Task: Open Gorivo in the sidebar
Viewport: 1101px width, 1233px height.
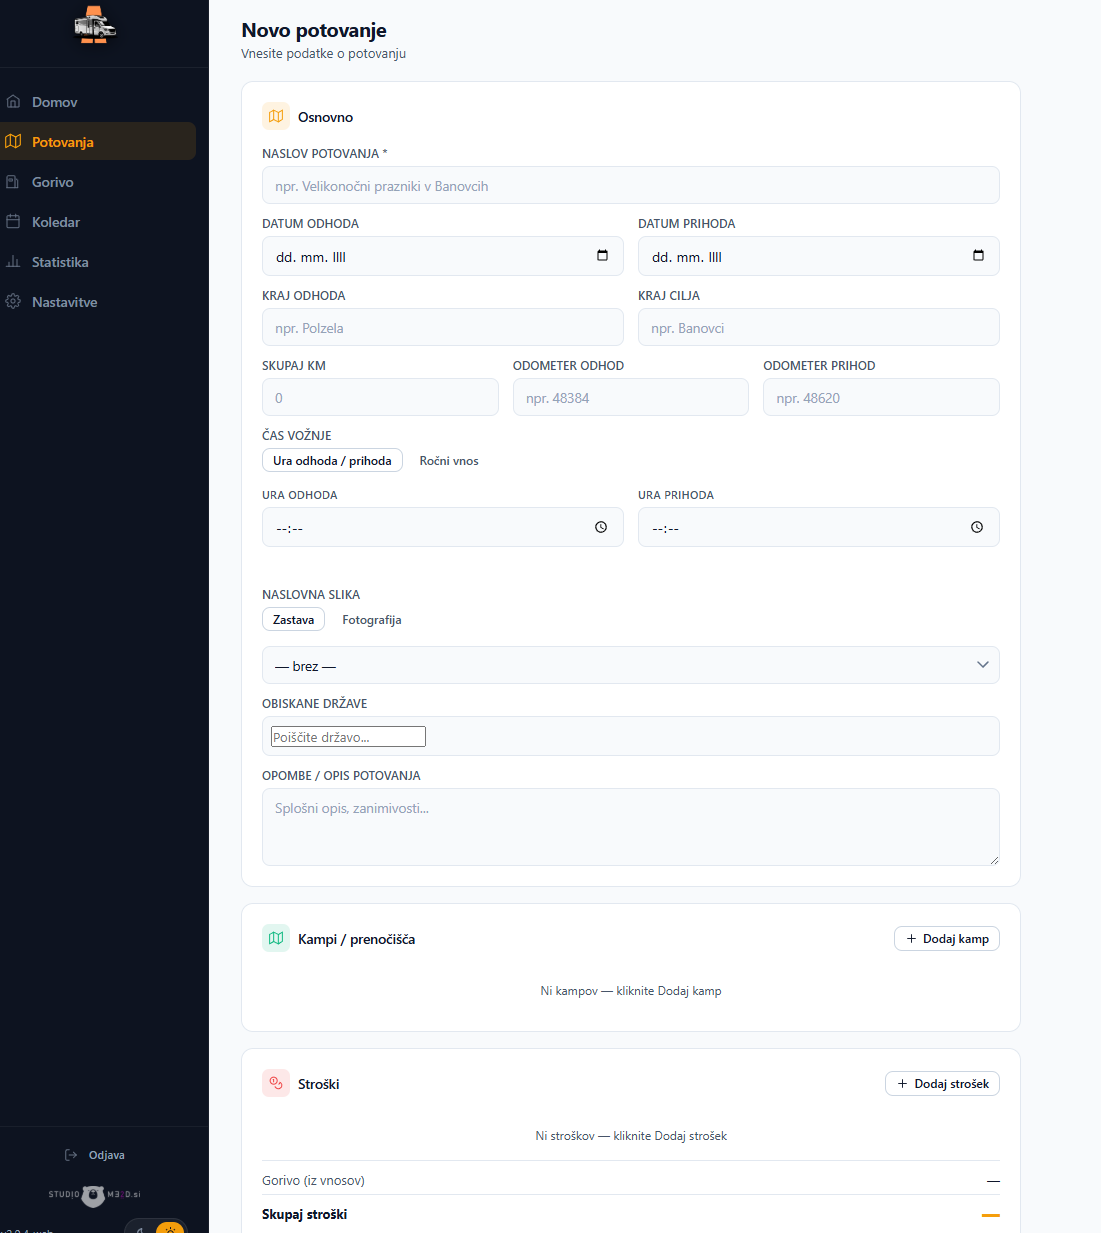Action: tap(53, 182)
